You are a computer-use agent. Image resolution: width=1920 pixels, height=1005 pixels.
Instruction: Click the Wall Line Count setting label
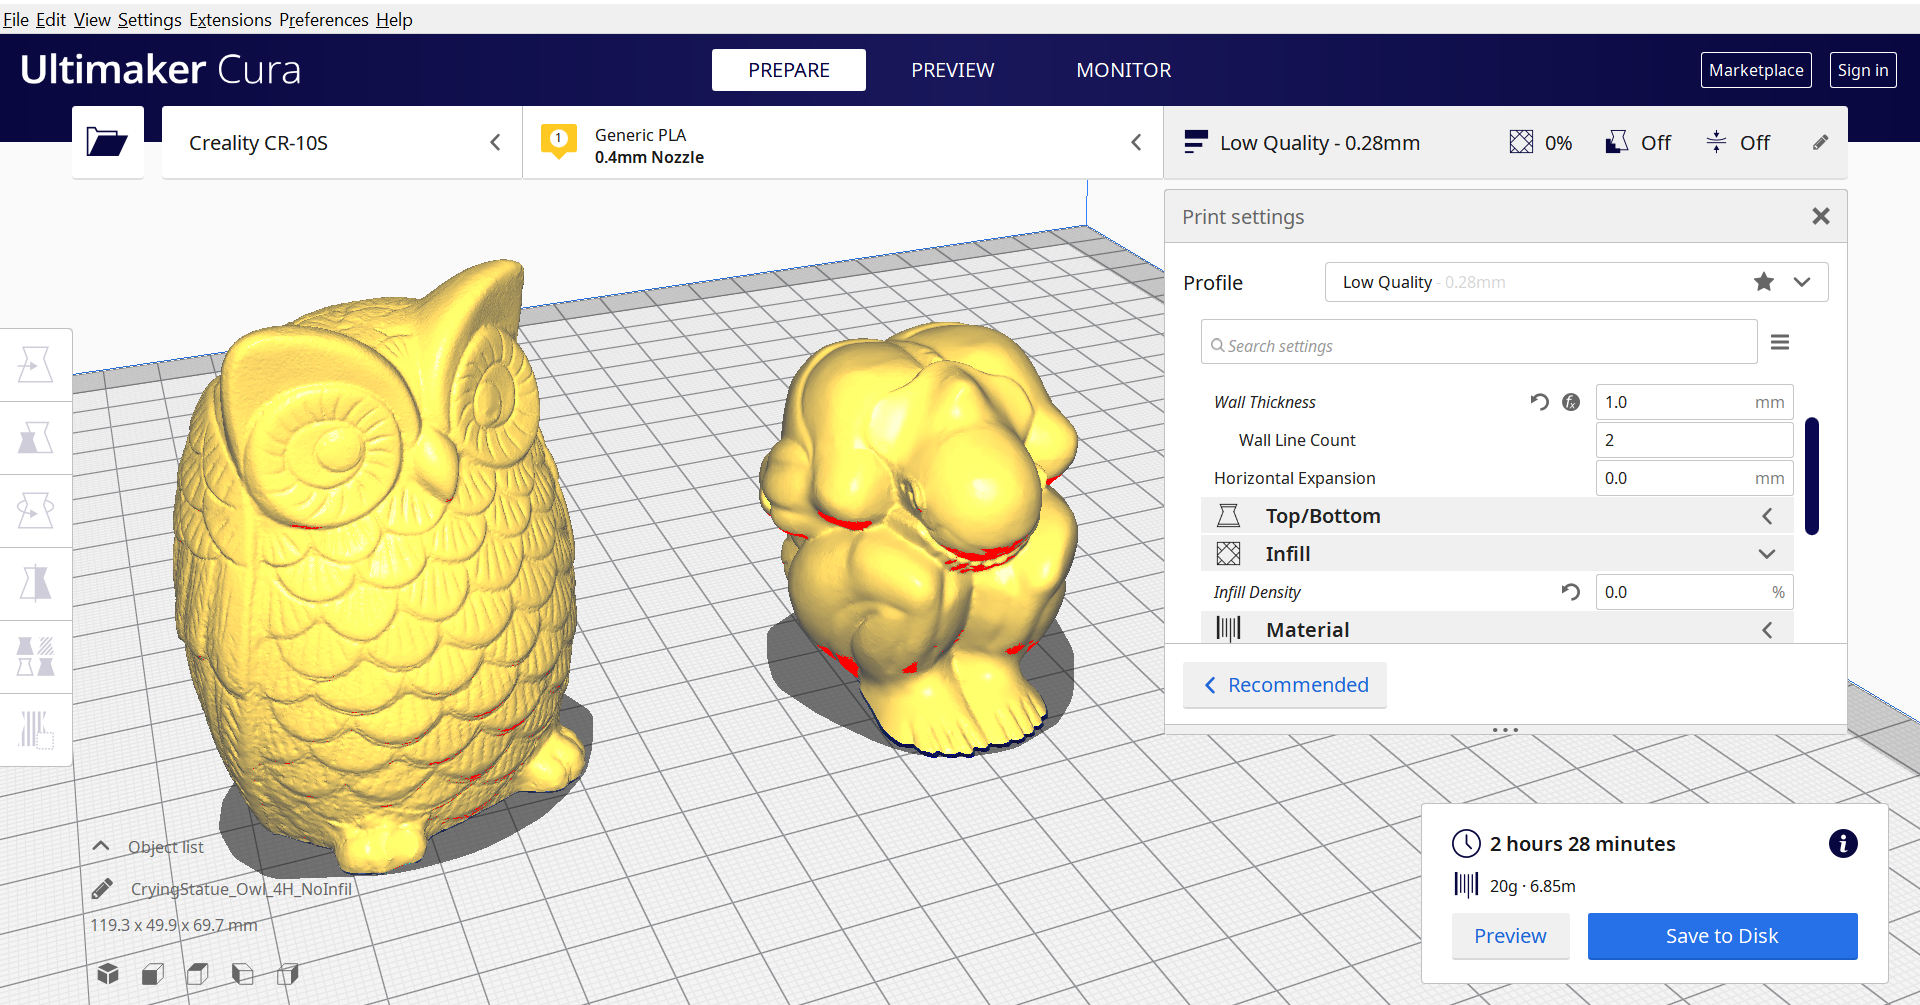click(1297, 440)
